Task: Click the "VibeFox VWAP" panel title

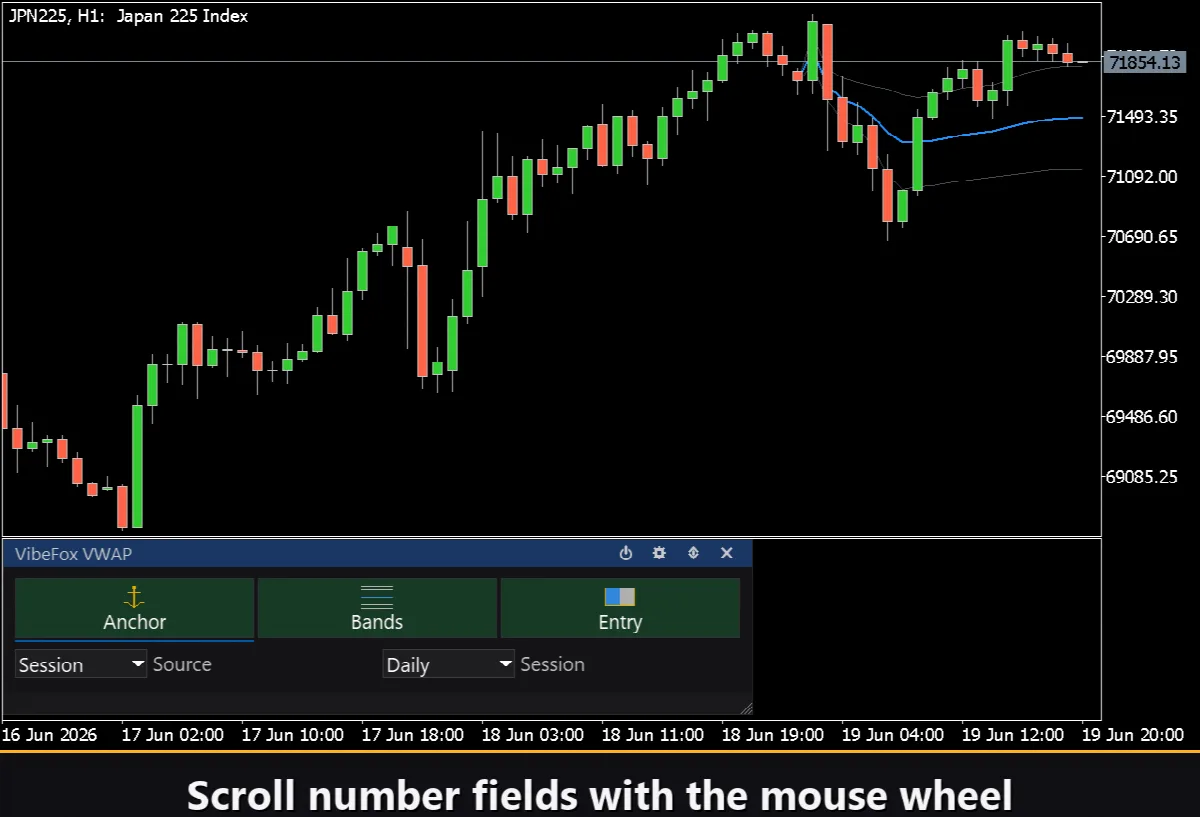Action: point(74,553)
